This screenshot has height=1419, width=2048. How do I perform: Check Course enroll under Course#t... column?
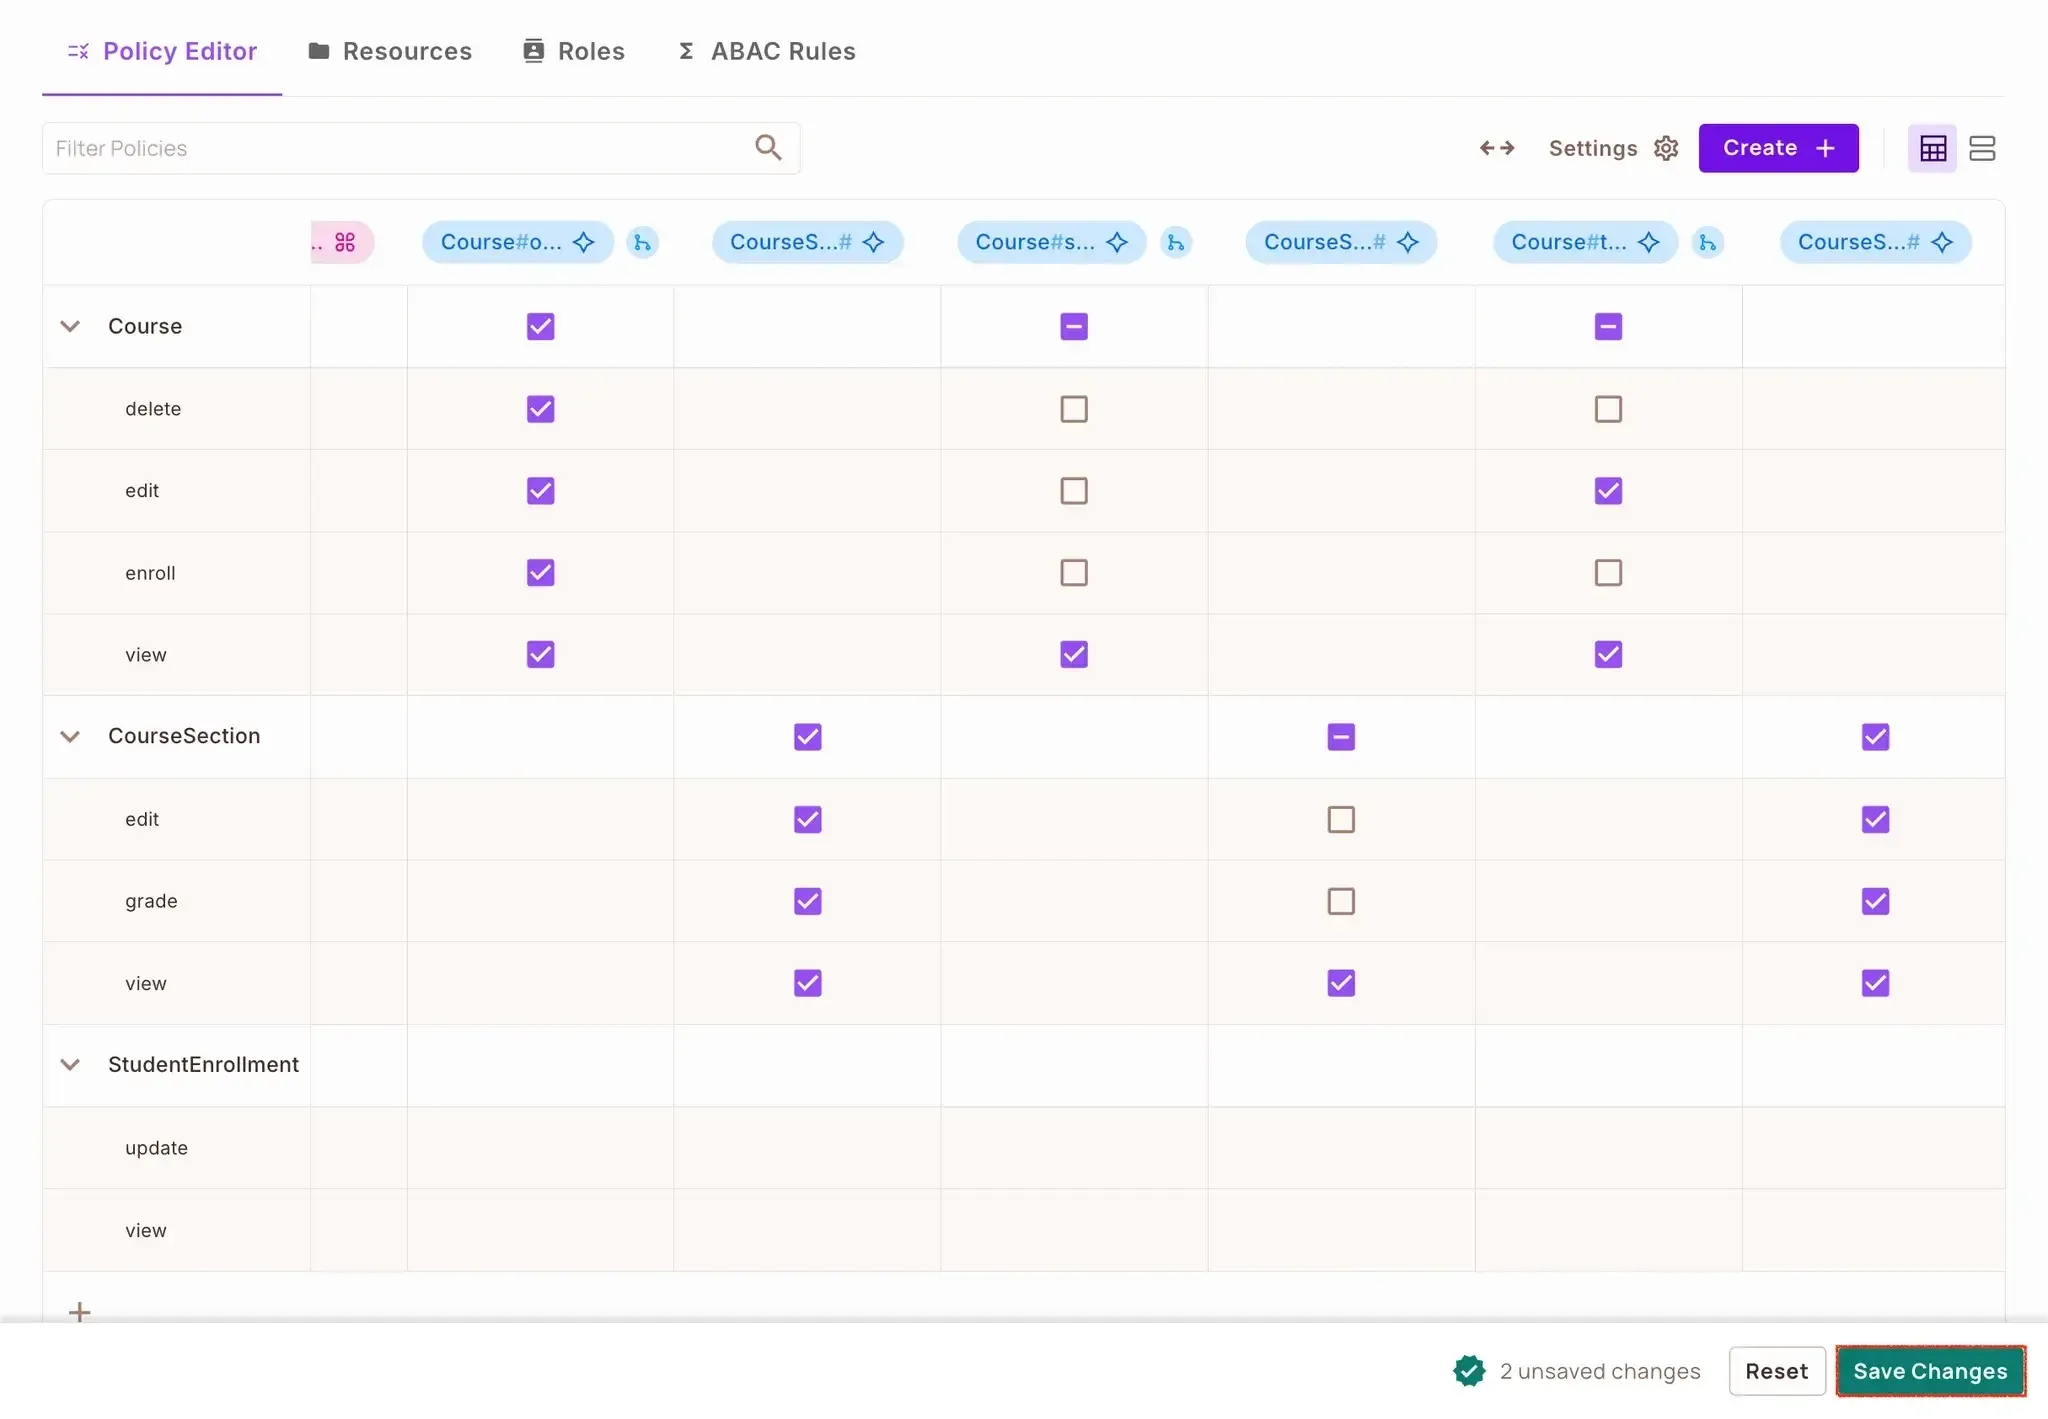[x=1608, y=573]
